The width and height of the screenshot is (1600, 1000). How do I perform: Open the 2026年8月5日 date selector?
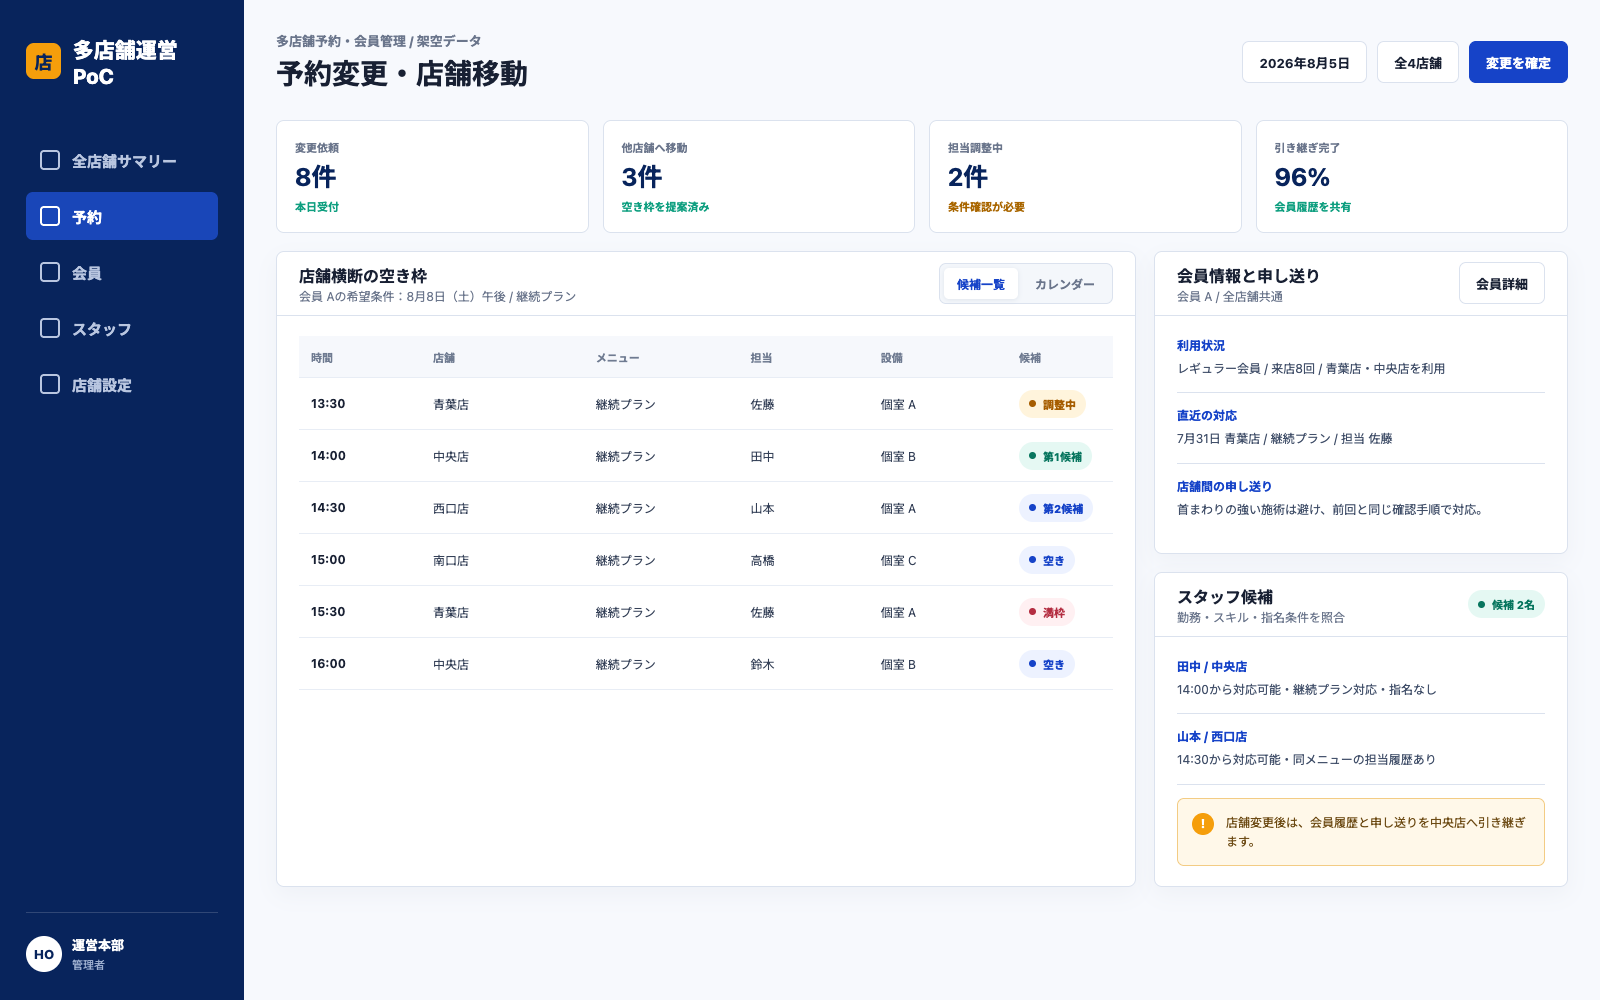pos(1304,62)
